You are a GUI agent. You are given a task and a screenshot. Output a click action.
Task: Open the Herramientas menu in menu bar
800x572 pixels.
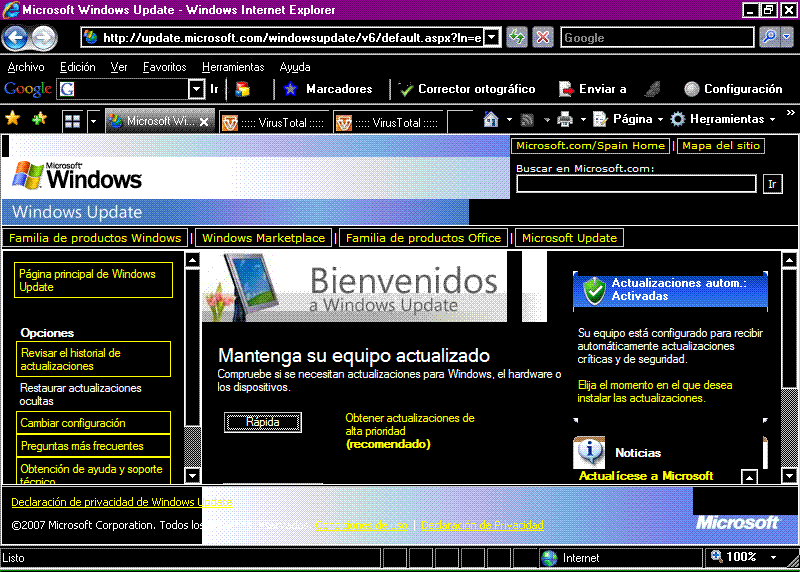(233, 67)
